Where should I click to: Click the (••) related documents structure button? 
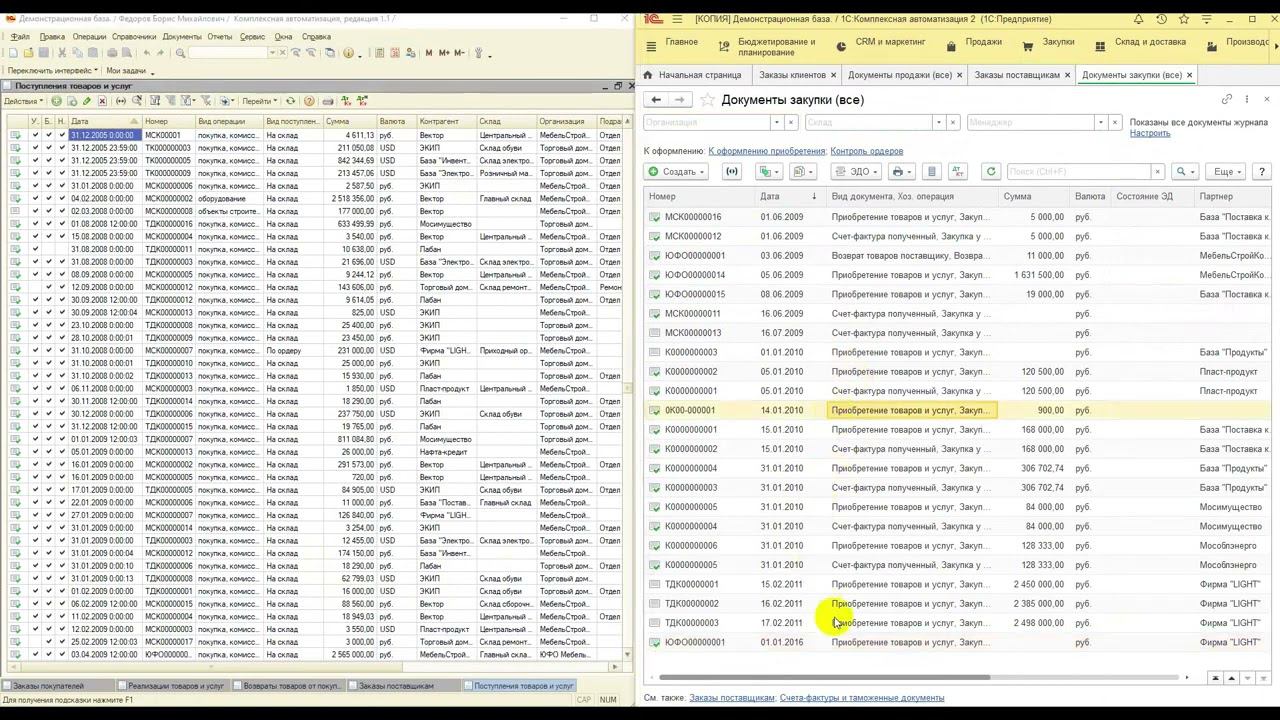click(x=732, y=172)
